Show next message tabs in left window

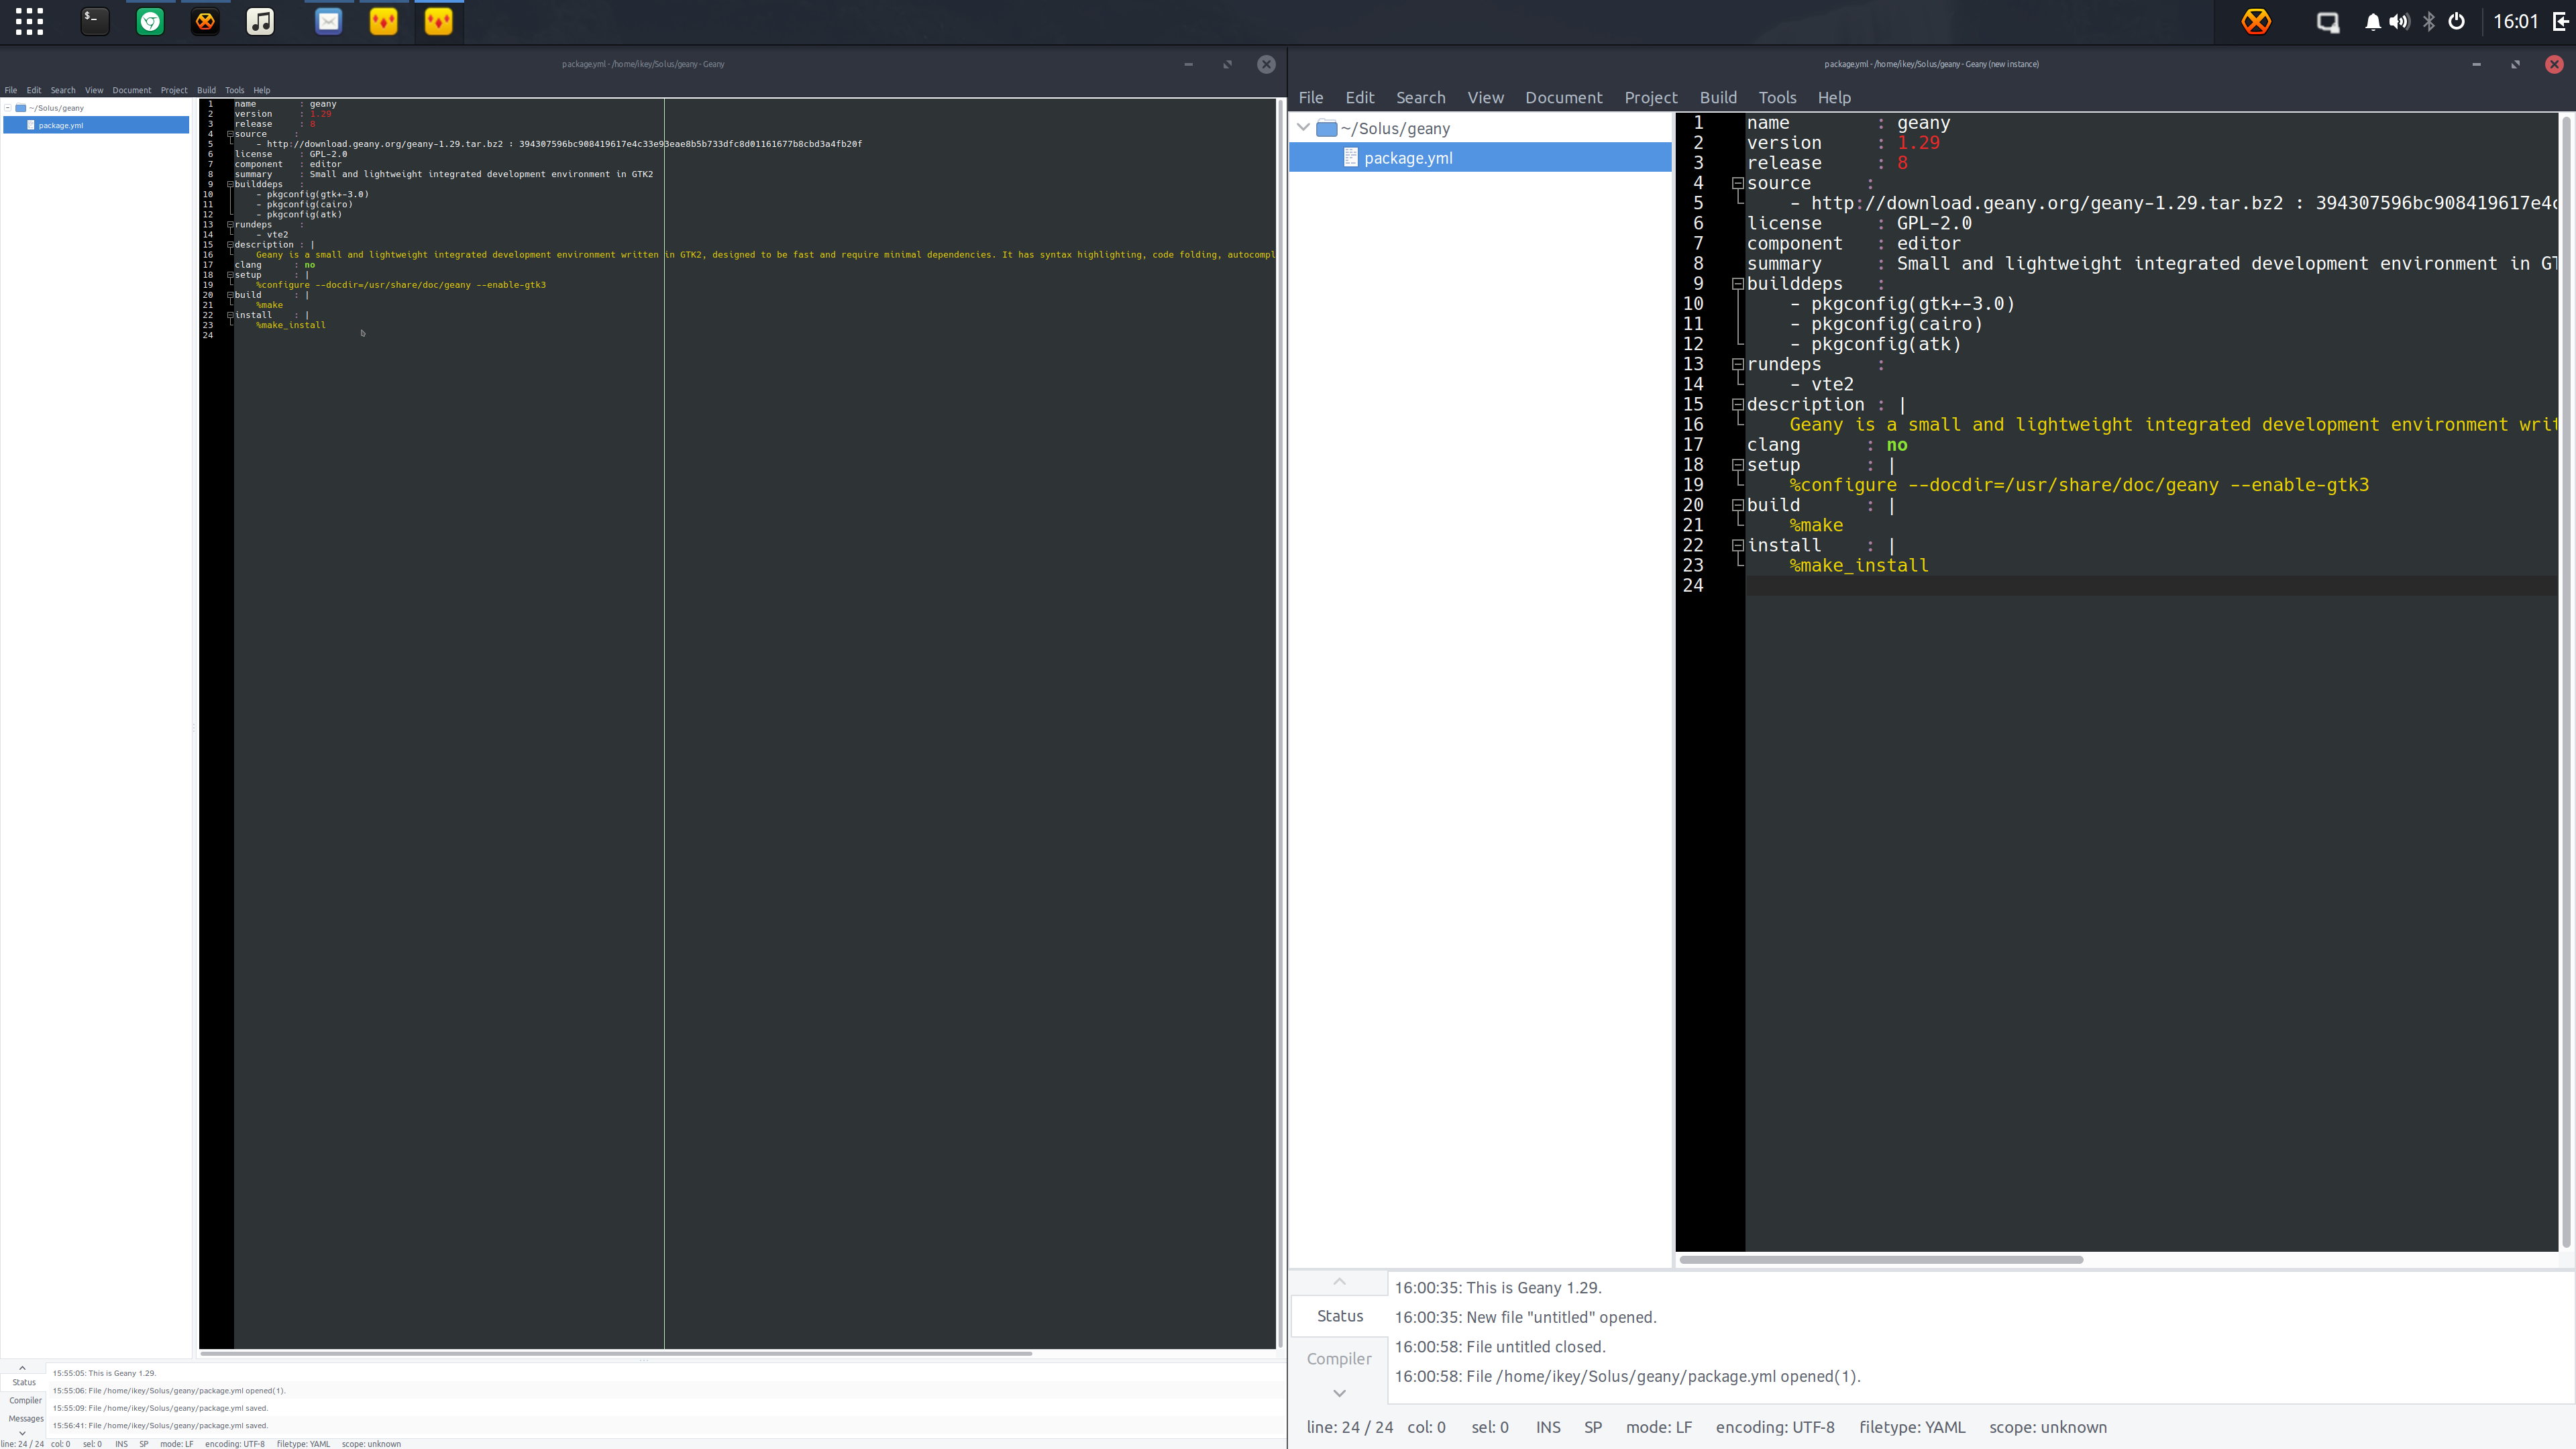pyautogui.click(x=22, y=1432)
